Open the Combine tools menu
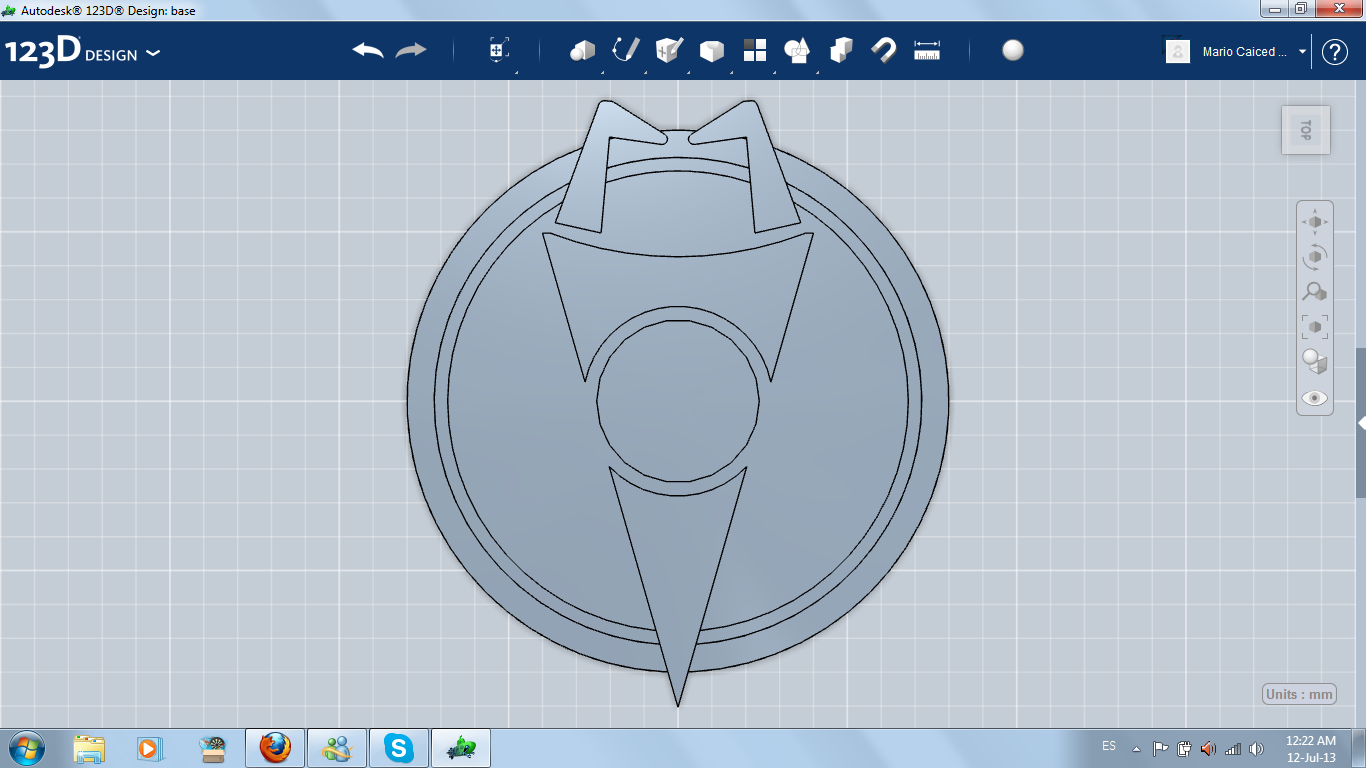The height and width of the screenshot is (768, 1366). 841,50
